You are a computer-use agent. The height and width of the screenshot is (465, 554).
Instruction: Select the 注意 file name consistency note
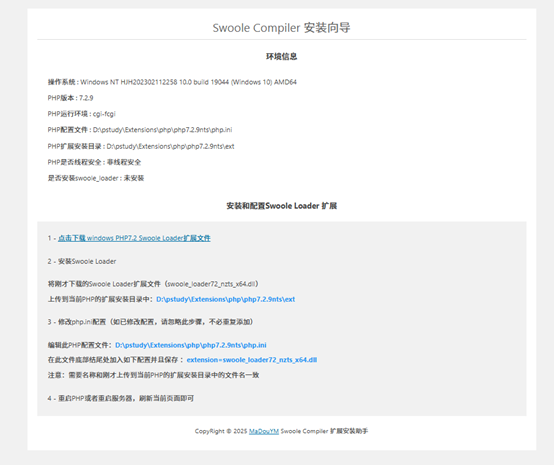coord(153,375)
